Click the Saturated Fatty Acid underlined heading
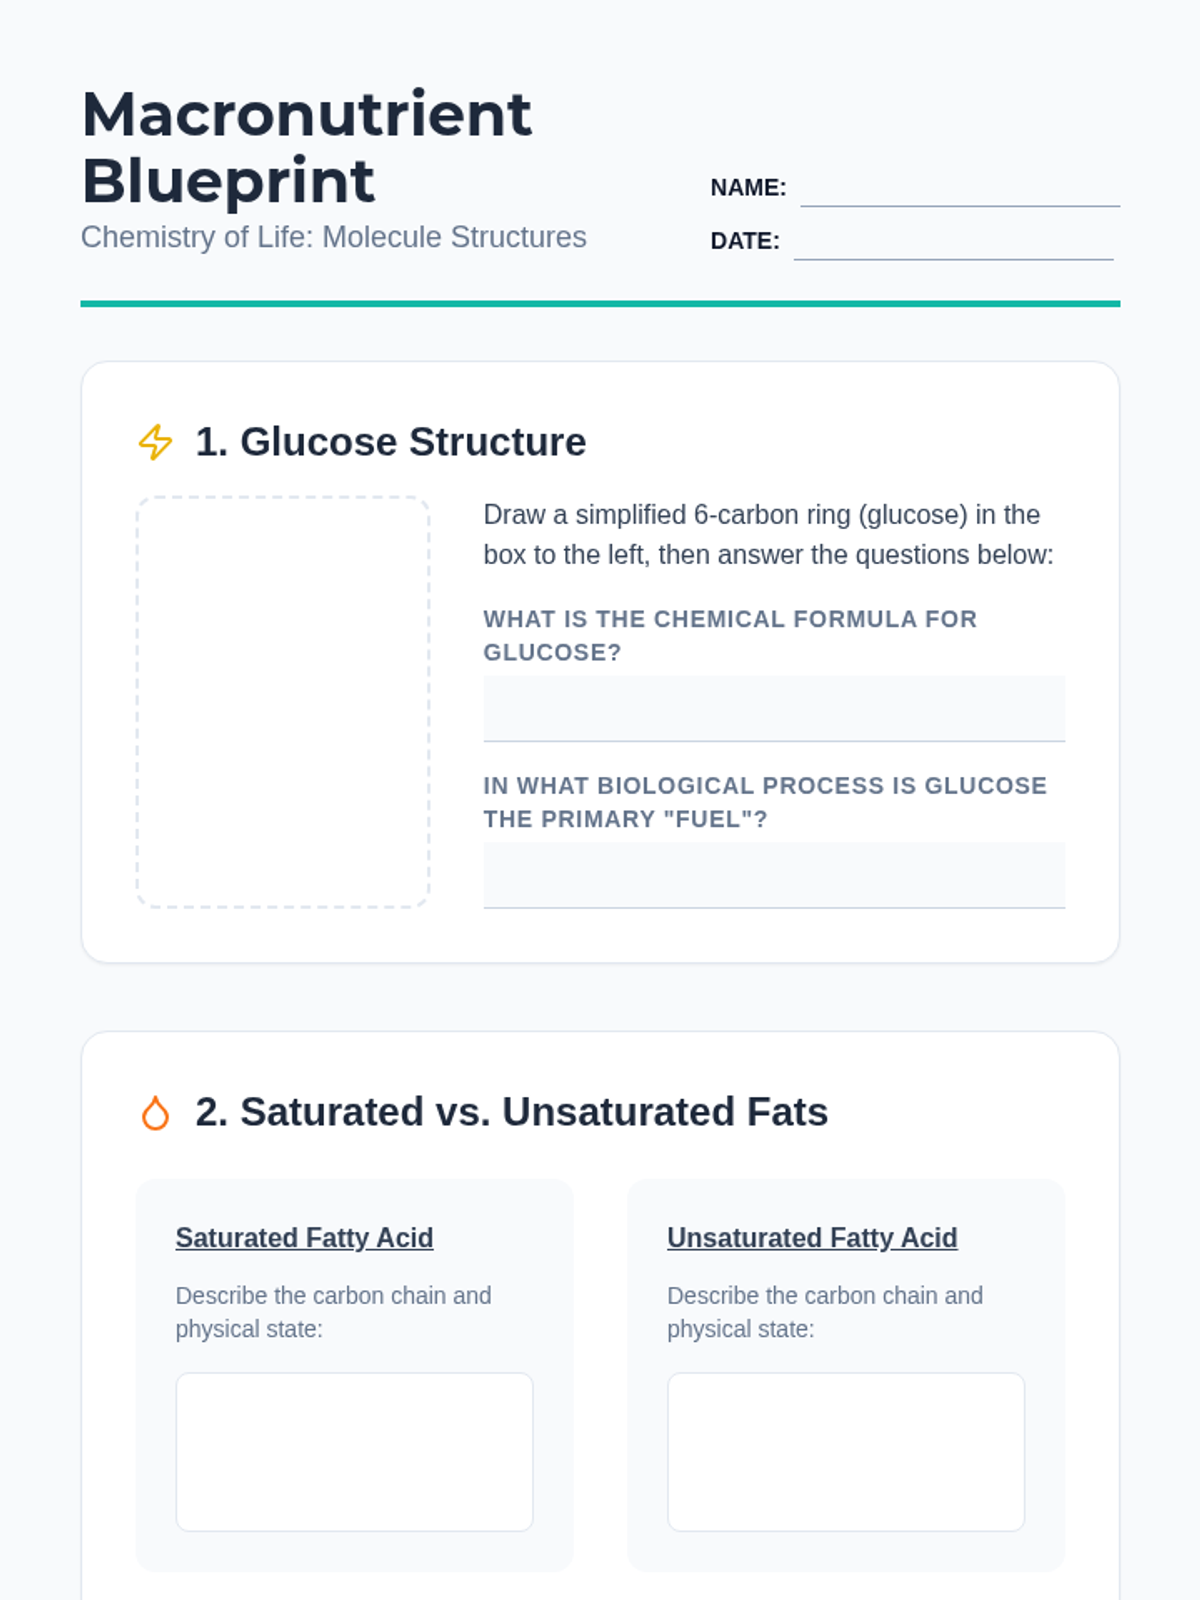Image resolution: width=1200 pixels, height=1600 pixels. [304, 1238]
